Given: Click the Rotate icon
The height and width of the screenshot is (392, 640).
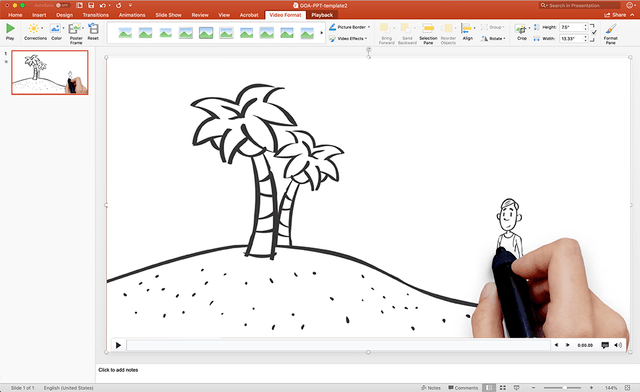Looking at the screenshot, I should tap(484, 38).
